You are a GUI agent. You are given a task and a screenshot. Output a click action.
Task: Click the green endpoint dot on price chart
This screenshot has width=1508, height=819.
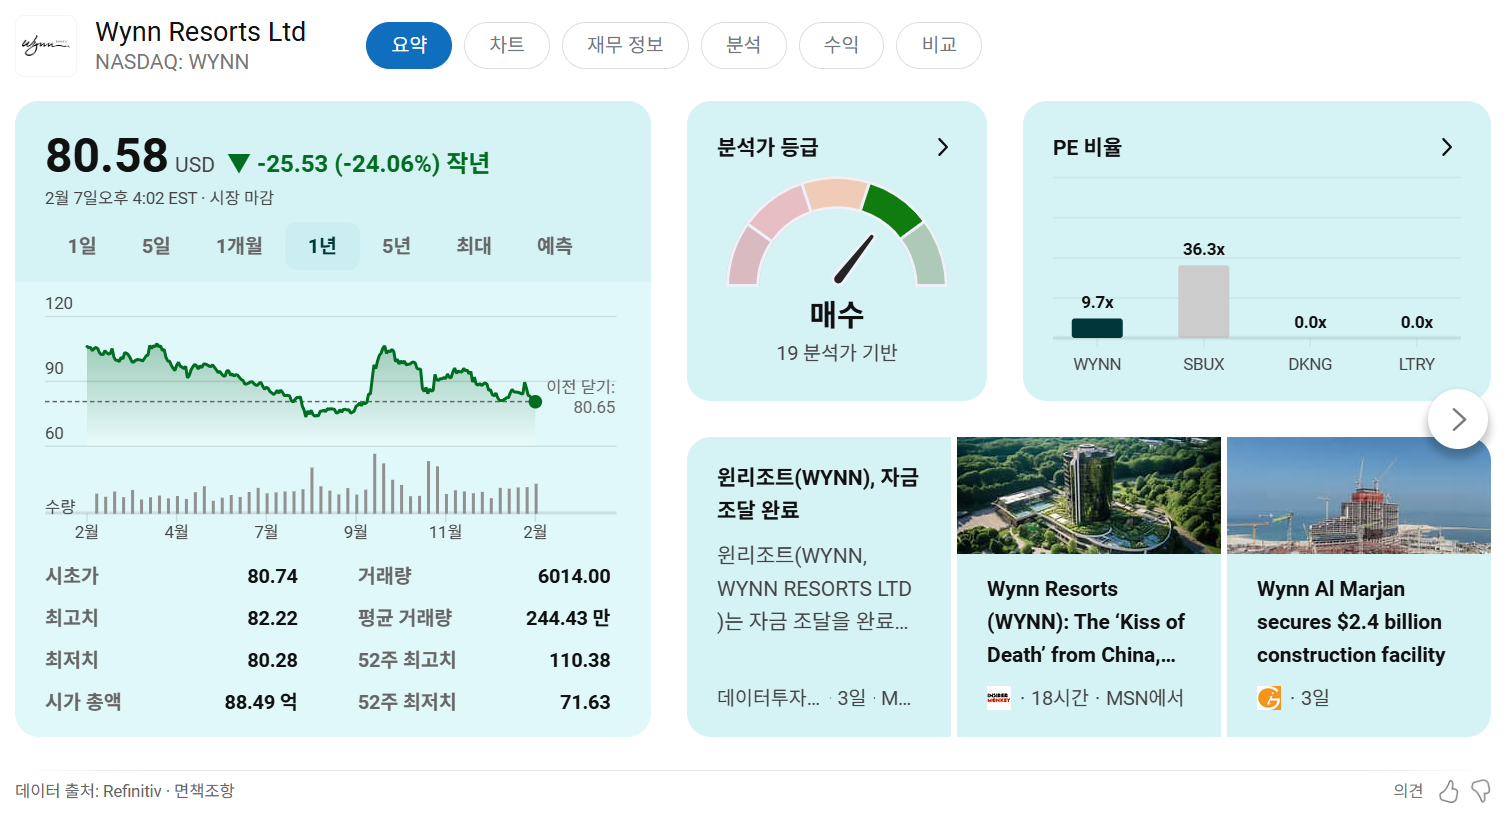pos(535,402)
